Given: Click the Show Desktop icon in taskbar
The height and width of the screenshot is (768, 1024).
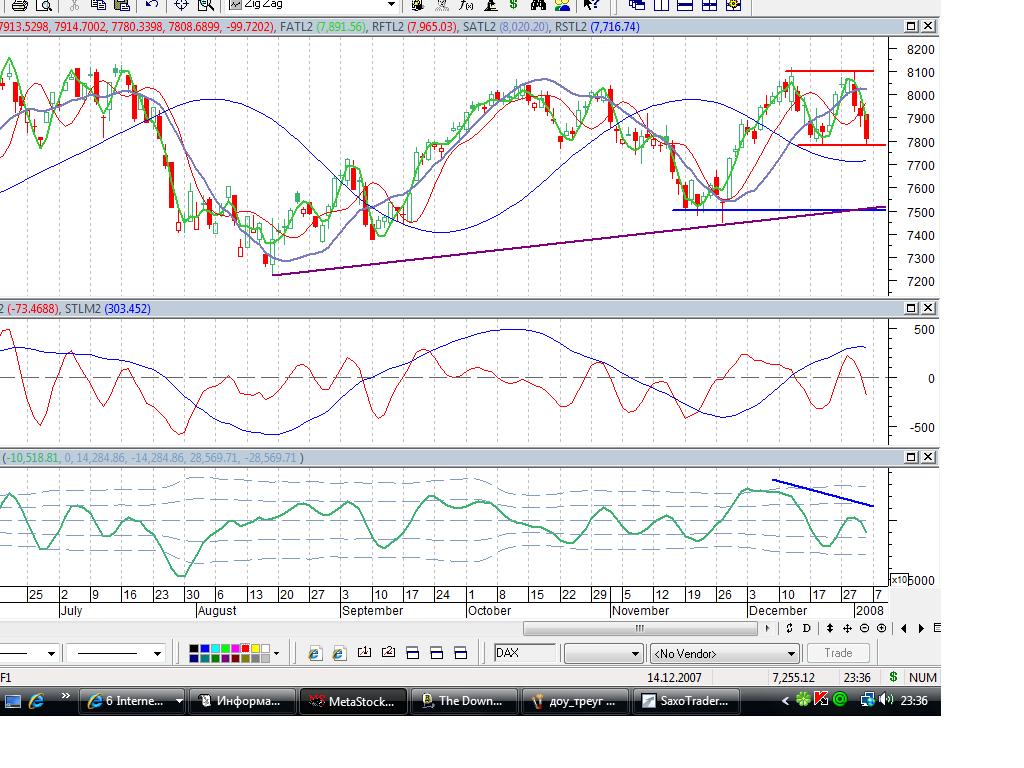Looking at the screenshot, I should point(12,701).
